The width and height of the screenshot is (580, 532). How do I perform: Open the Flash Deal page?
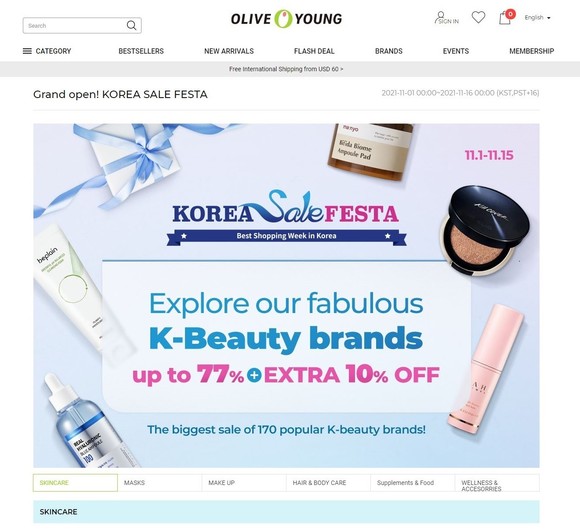[x=314, y=51]
